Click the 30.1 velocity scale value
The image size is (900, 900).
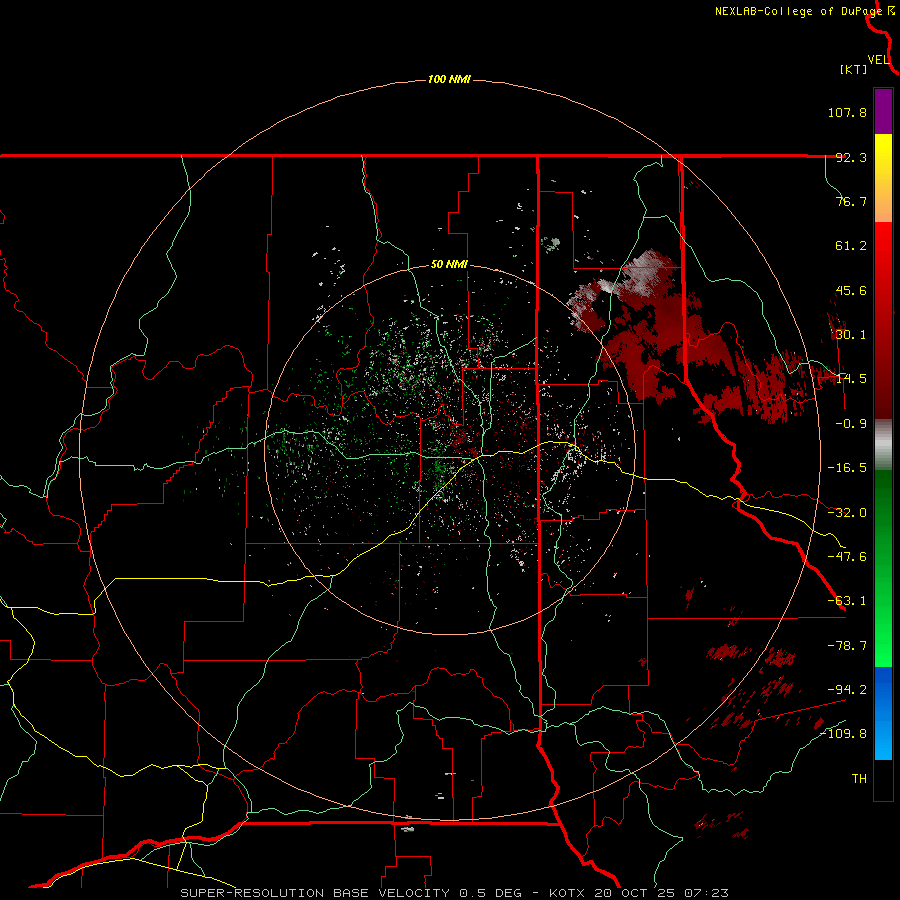[x=851, y=335]
